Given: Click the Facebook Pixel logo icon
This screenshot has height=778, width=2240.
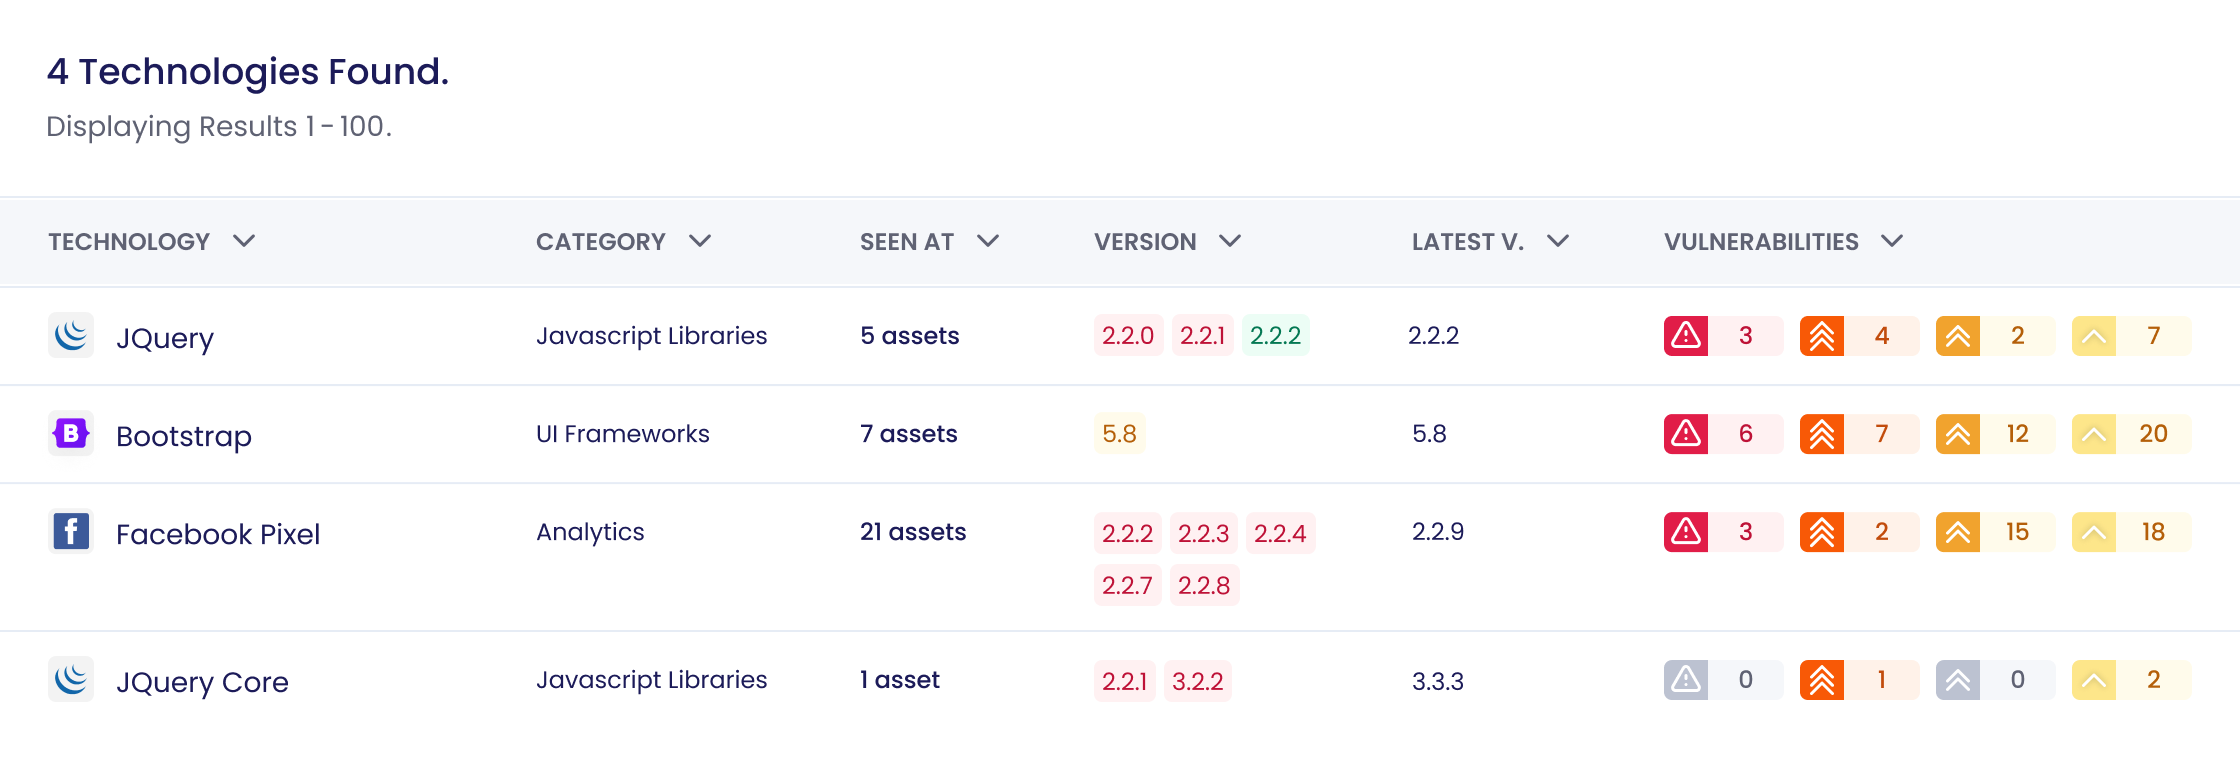Looking at the screenshot, I should tap(71, 531).
